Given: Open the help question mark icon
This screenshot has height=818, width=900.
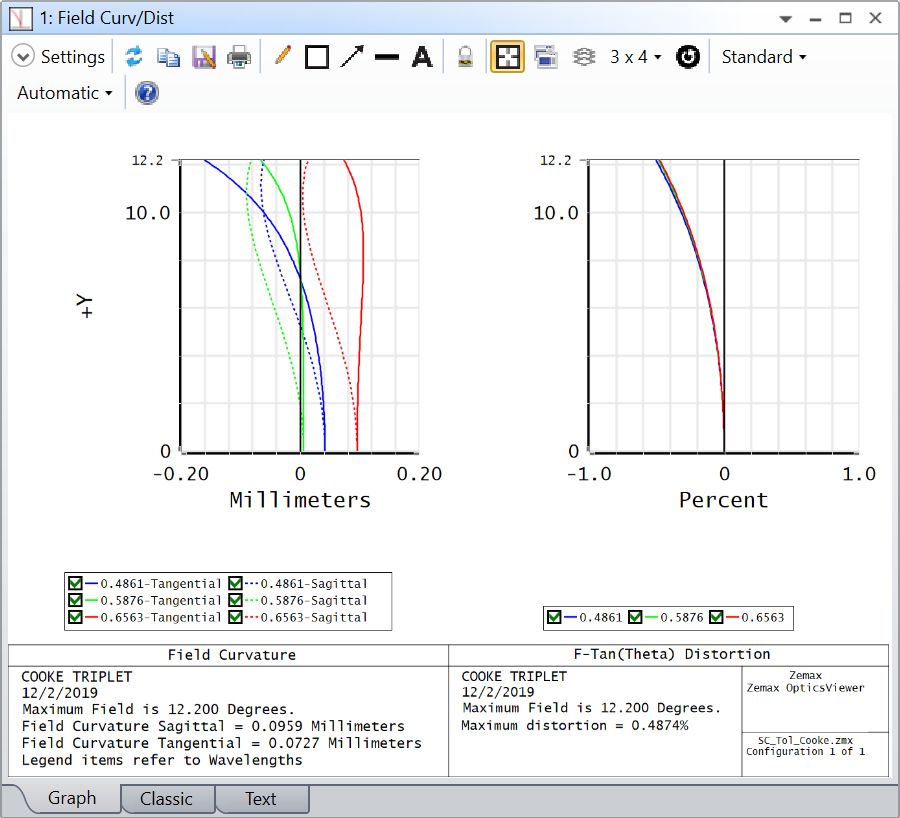Looking at the screenshot, I should [x=147, y=93].
